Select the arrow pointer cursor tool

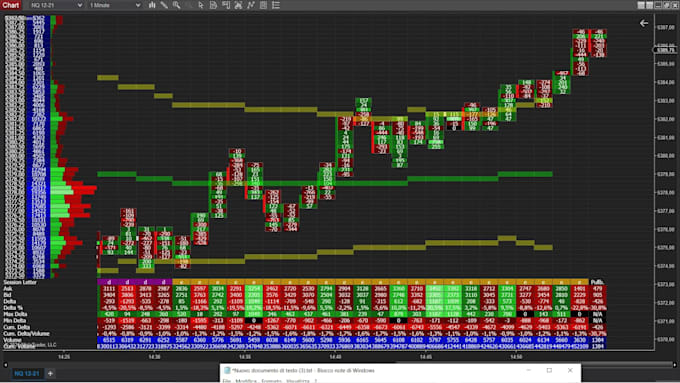[201, 5]
